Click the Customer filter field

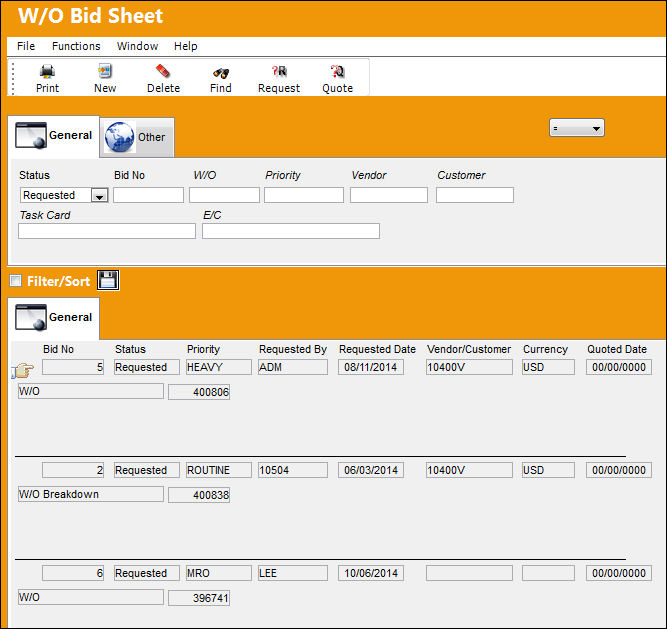pyautogui.click(x=475, y=195)
